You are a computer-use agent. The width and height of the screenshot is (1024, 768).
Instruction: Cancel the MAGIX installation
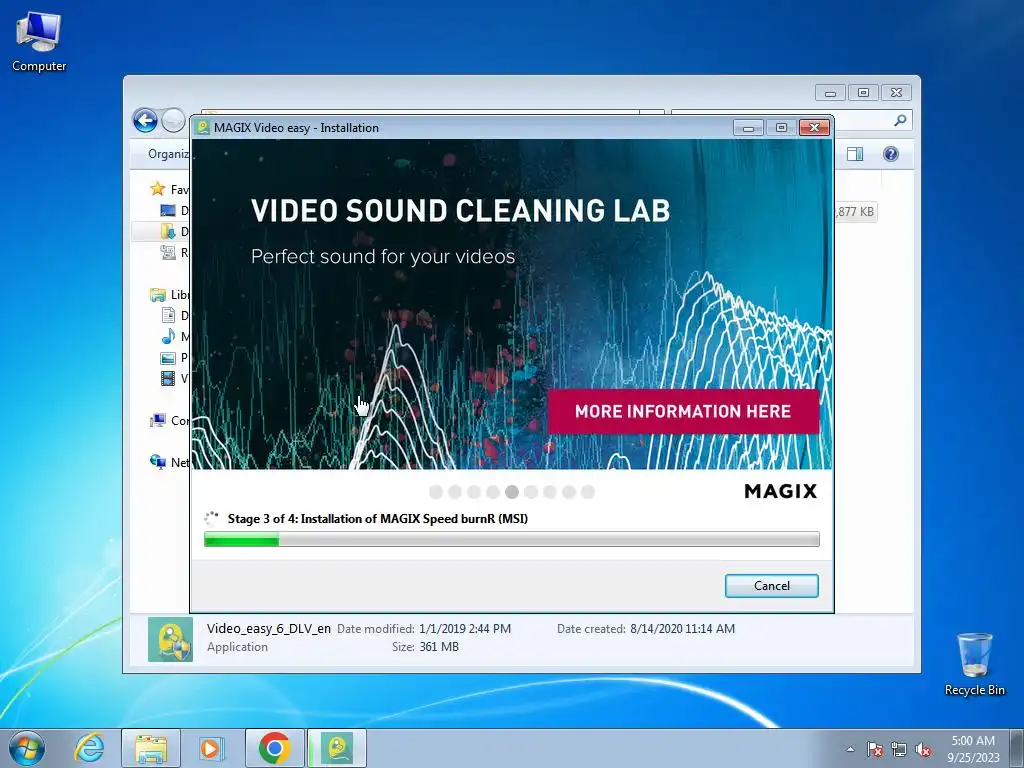771,586
